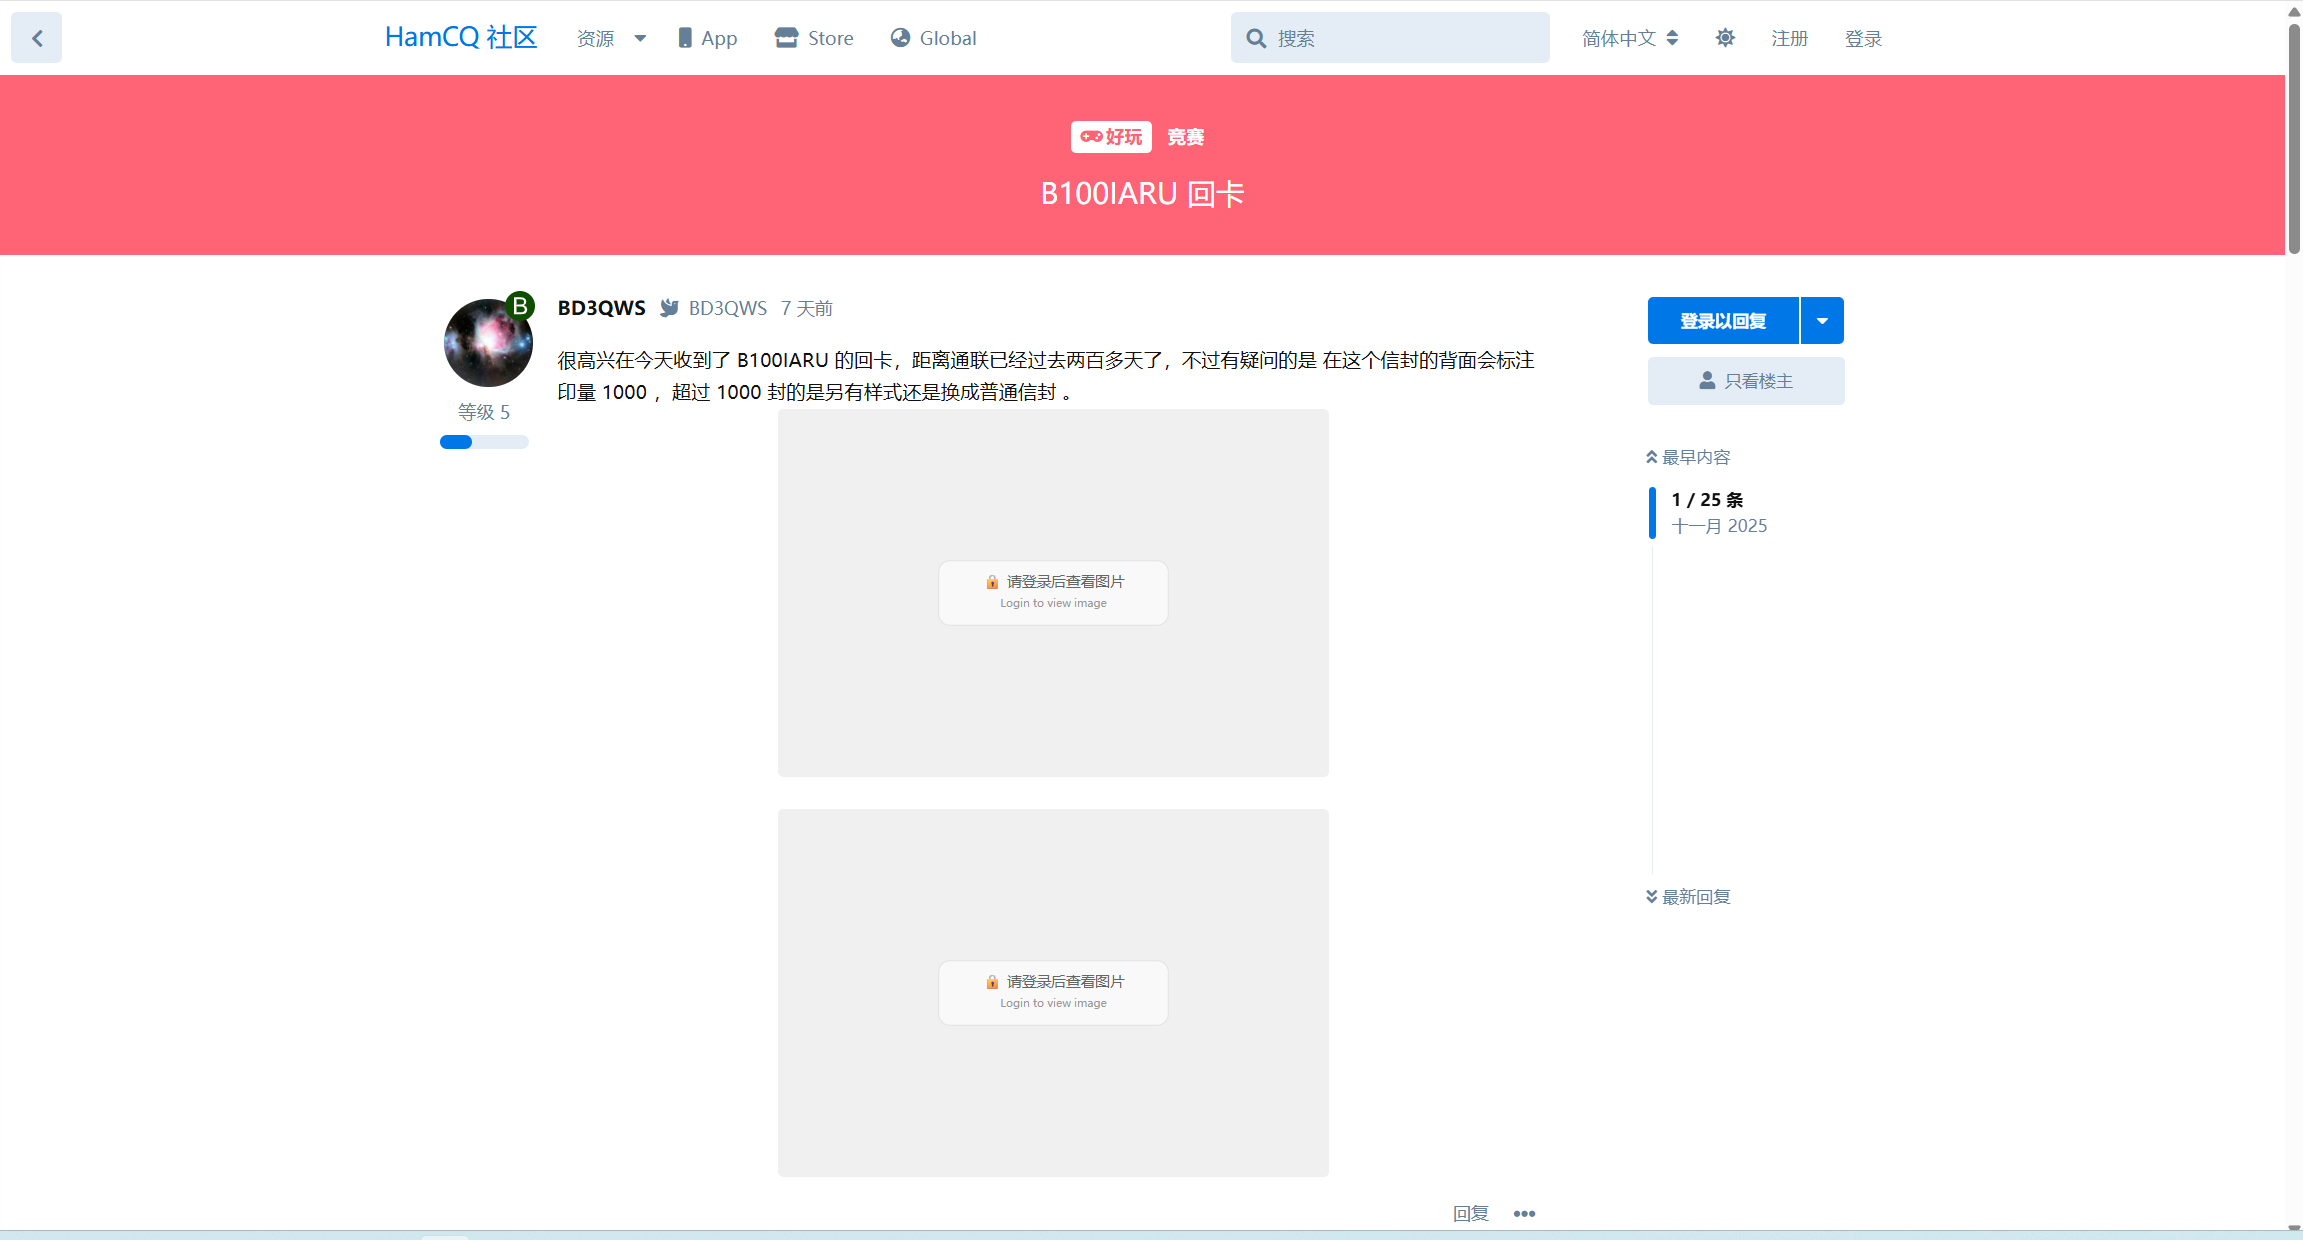Toggle 只看楼主 author-only filter
Image resolution: width=2303 pixels, height=1240 pixels.
tap(1746, 381)
